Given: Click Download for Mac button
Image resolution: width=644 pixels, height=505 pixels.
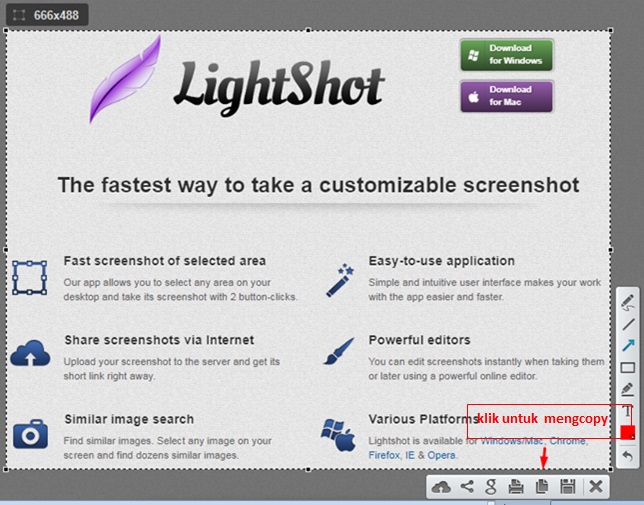Looking at the screenshot, I should [x=506, y=96].
